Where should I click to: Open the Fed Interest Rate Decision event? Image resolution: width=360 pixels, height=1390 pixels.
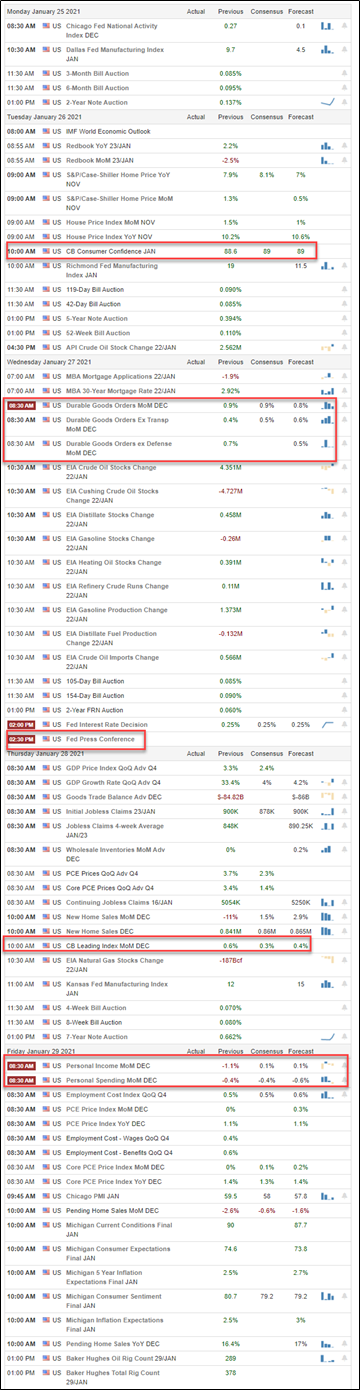107,724
